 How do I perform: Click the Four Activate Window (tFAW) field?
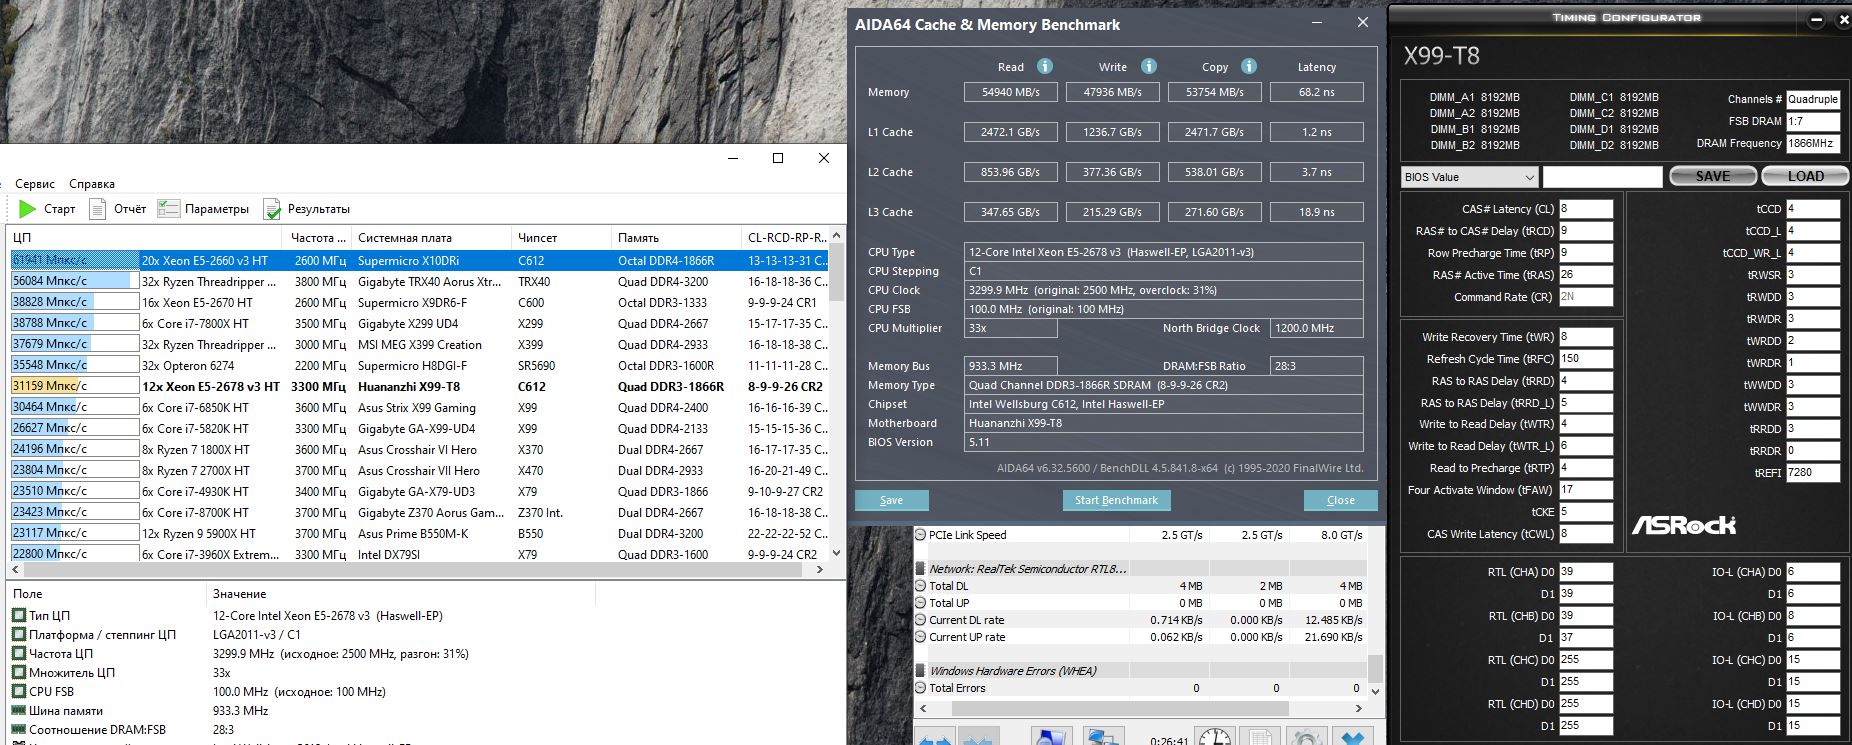coord(1586,490)
